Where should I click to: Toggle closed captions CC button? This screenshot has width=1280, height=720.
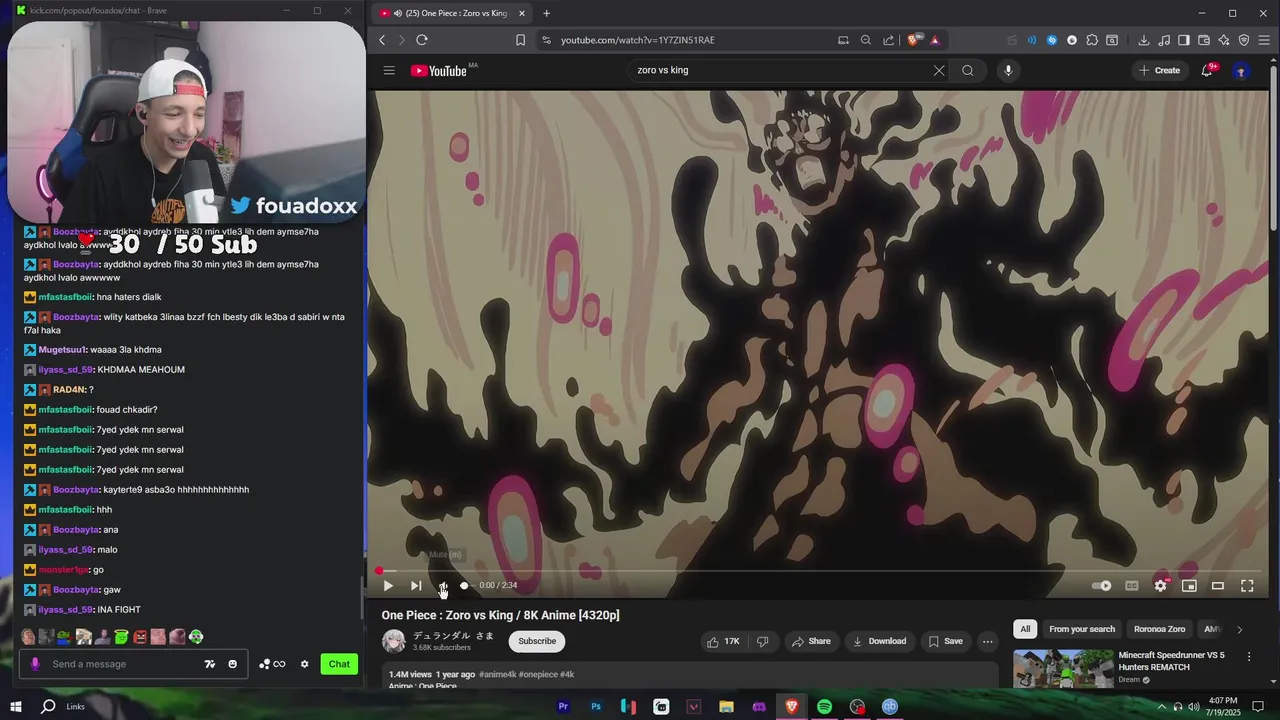coord(1132,586)
